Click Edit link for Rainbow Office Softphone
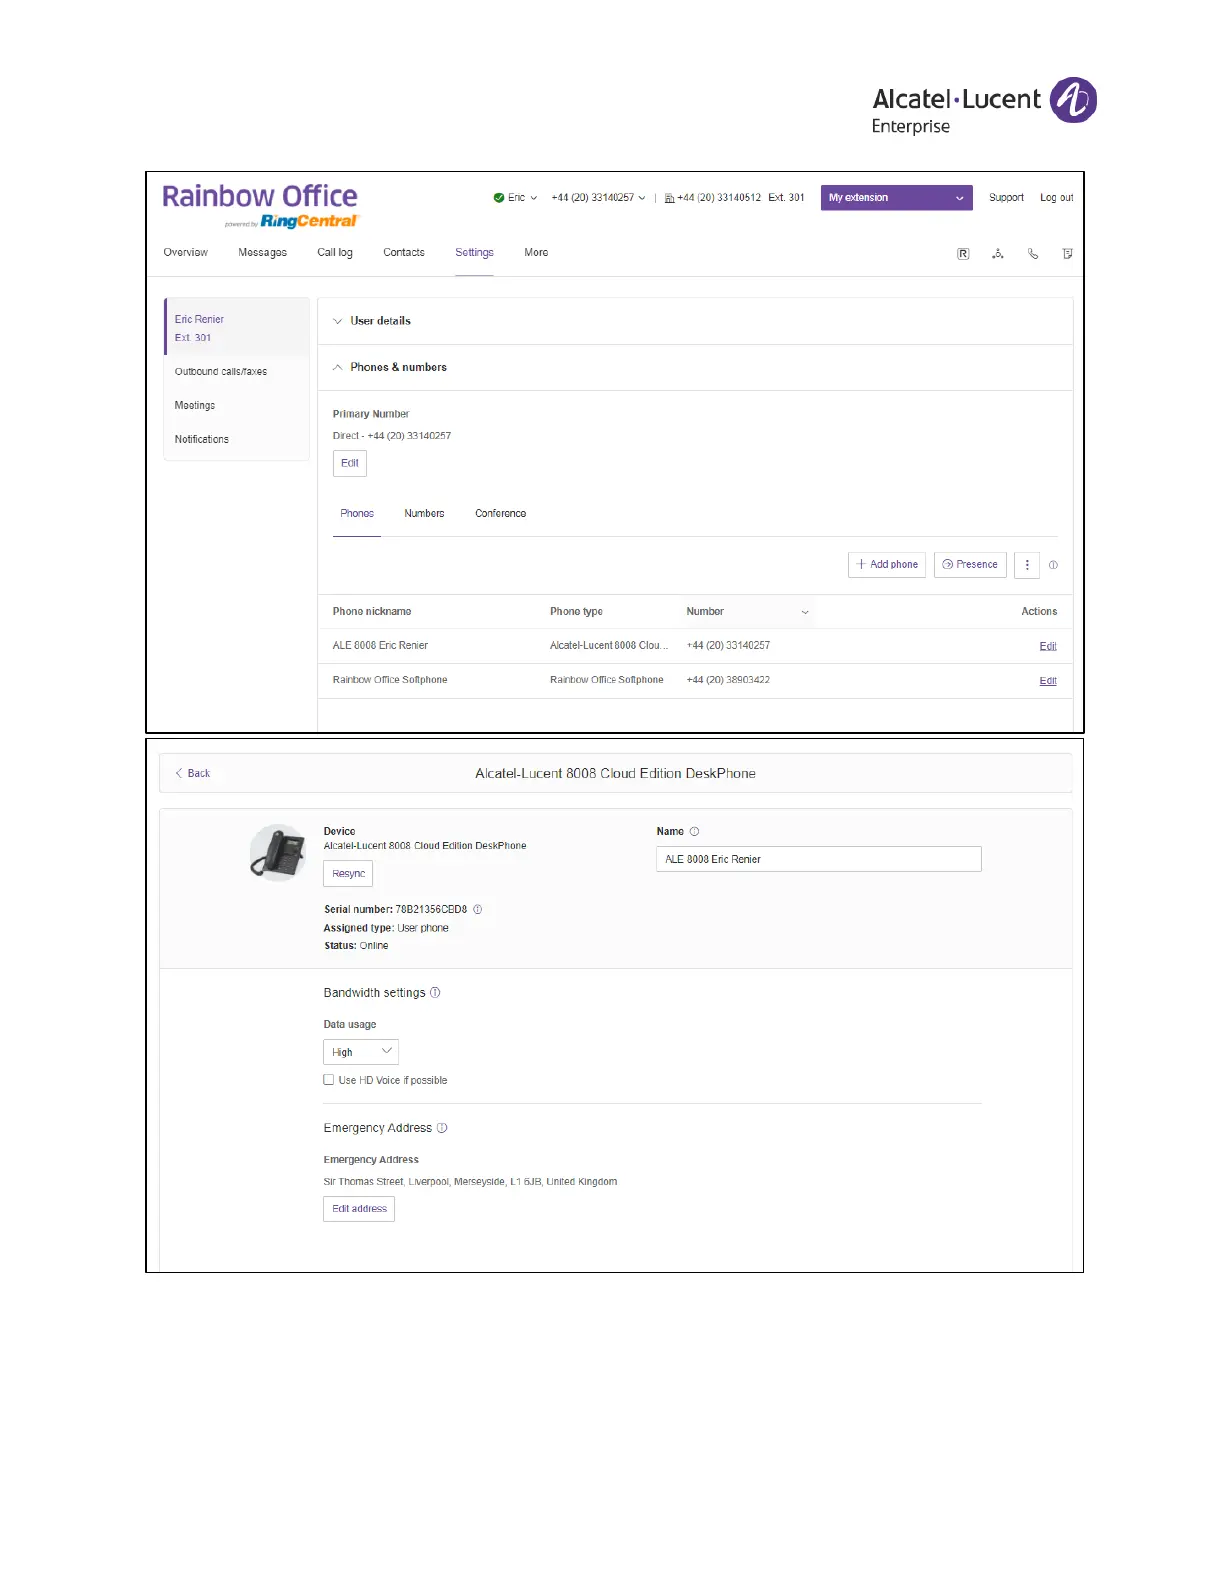1224x1584 pixels. click(1047, 681)
